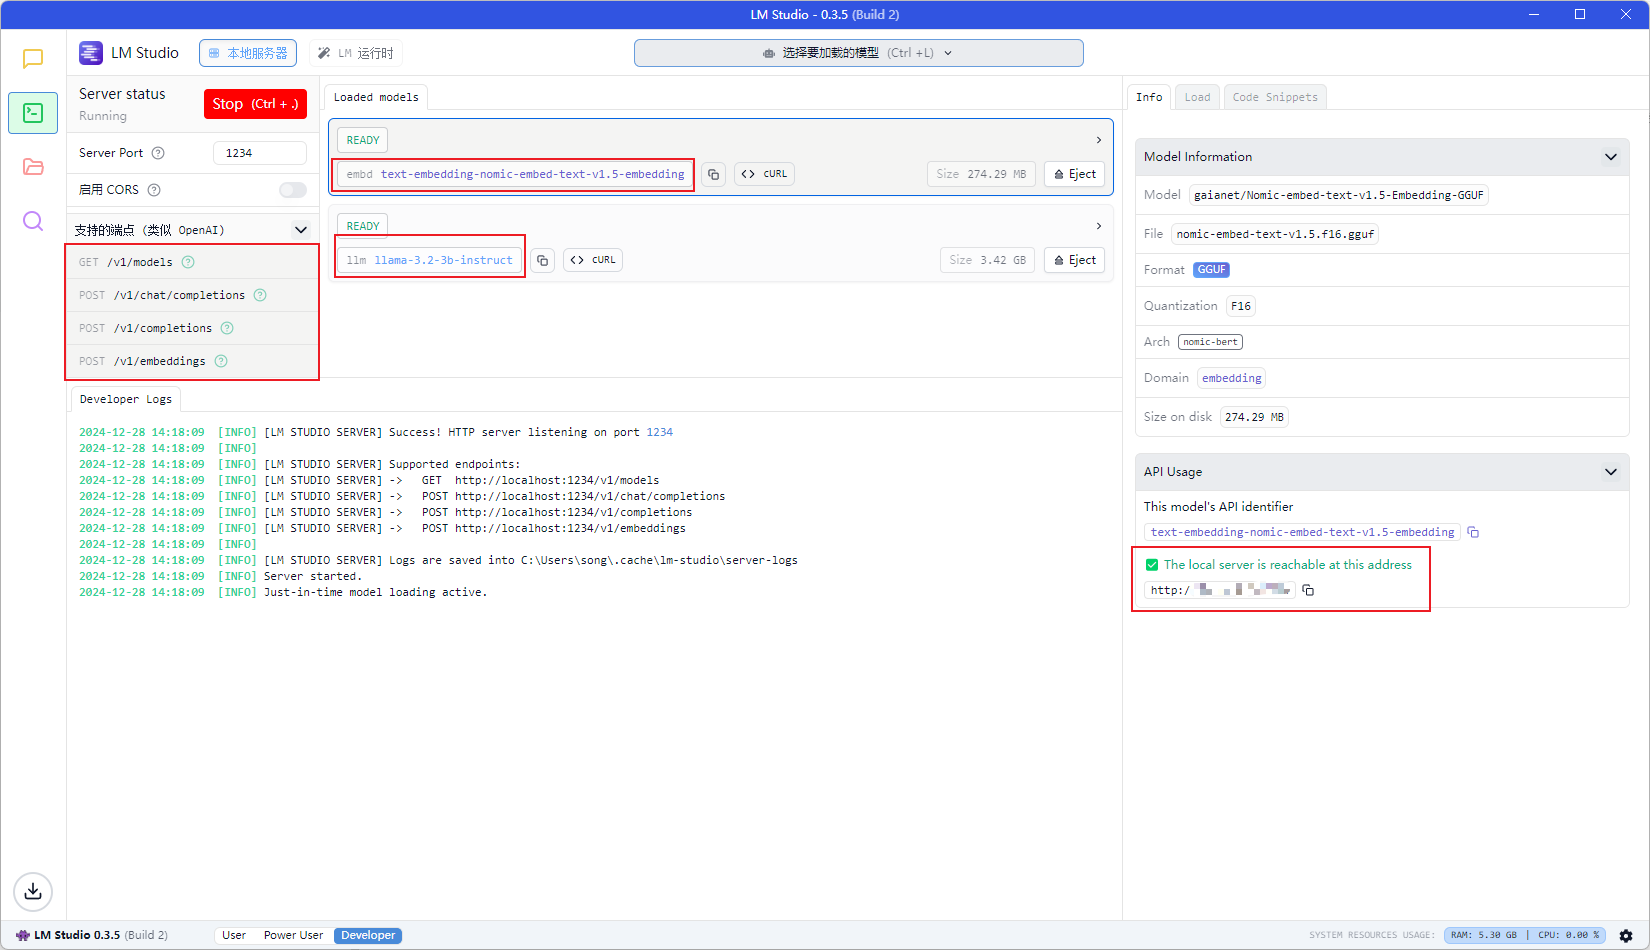Switch to User mode
The image size is (1650, 950).
(x=234, y=935)
